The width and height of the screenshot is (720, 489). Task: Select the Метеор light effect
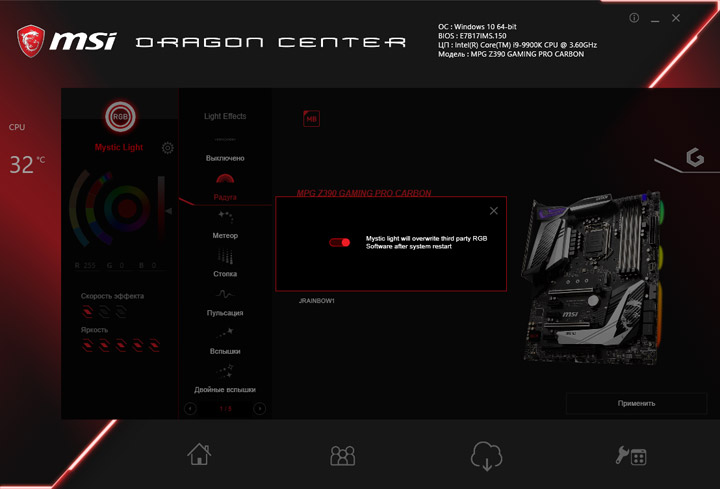pyautogui.click(x=225, y=236)
